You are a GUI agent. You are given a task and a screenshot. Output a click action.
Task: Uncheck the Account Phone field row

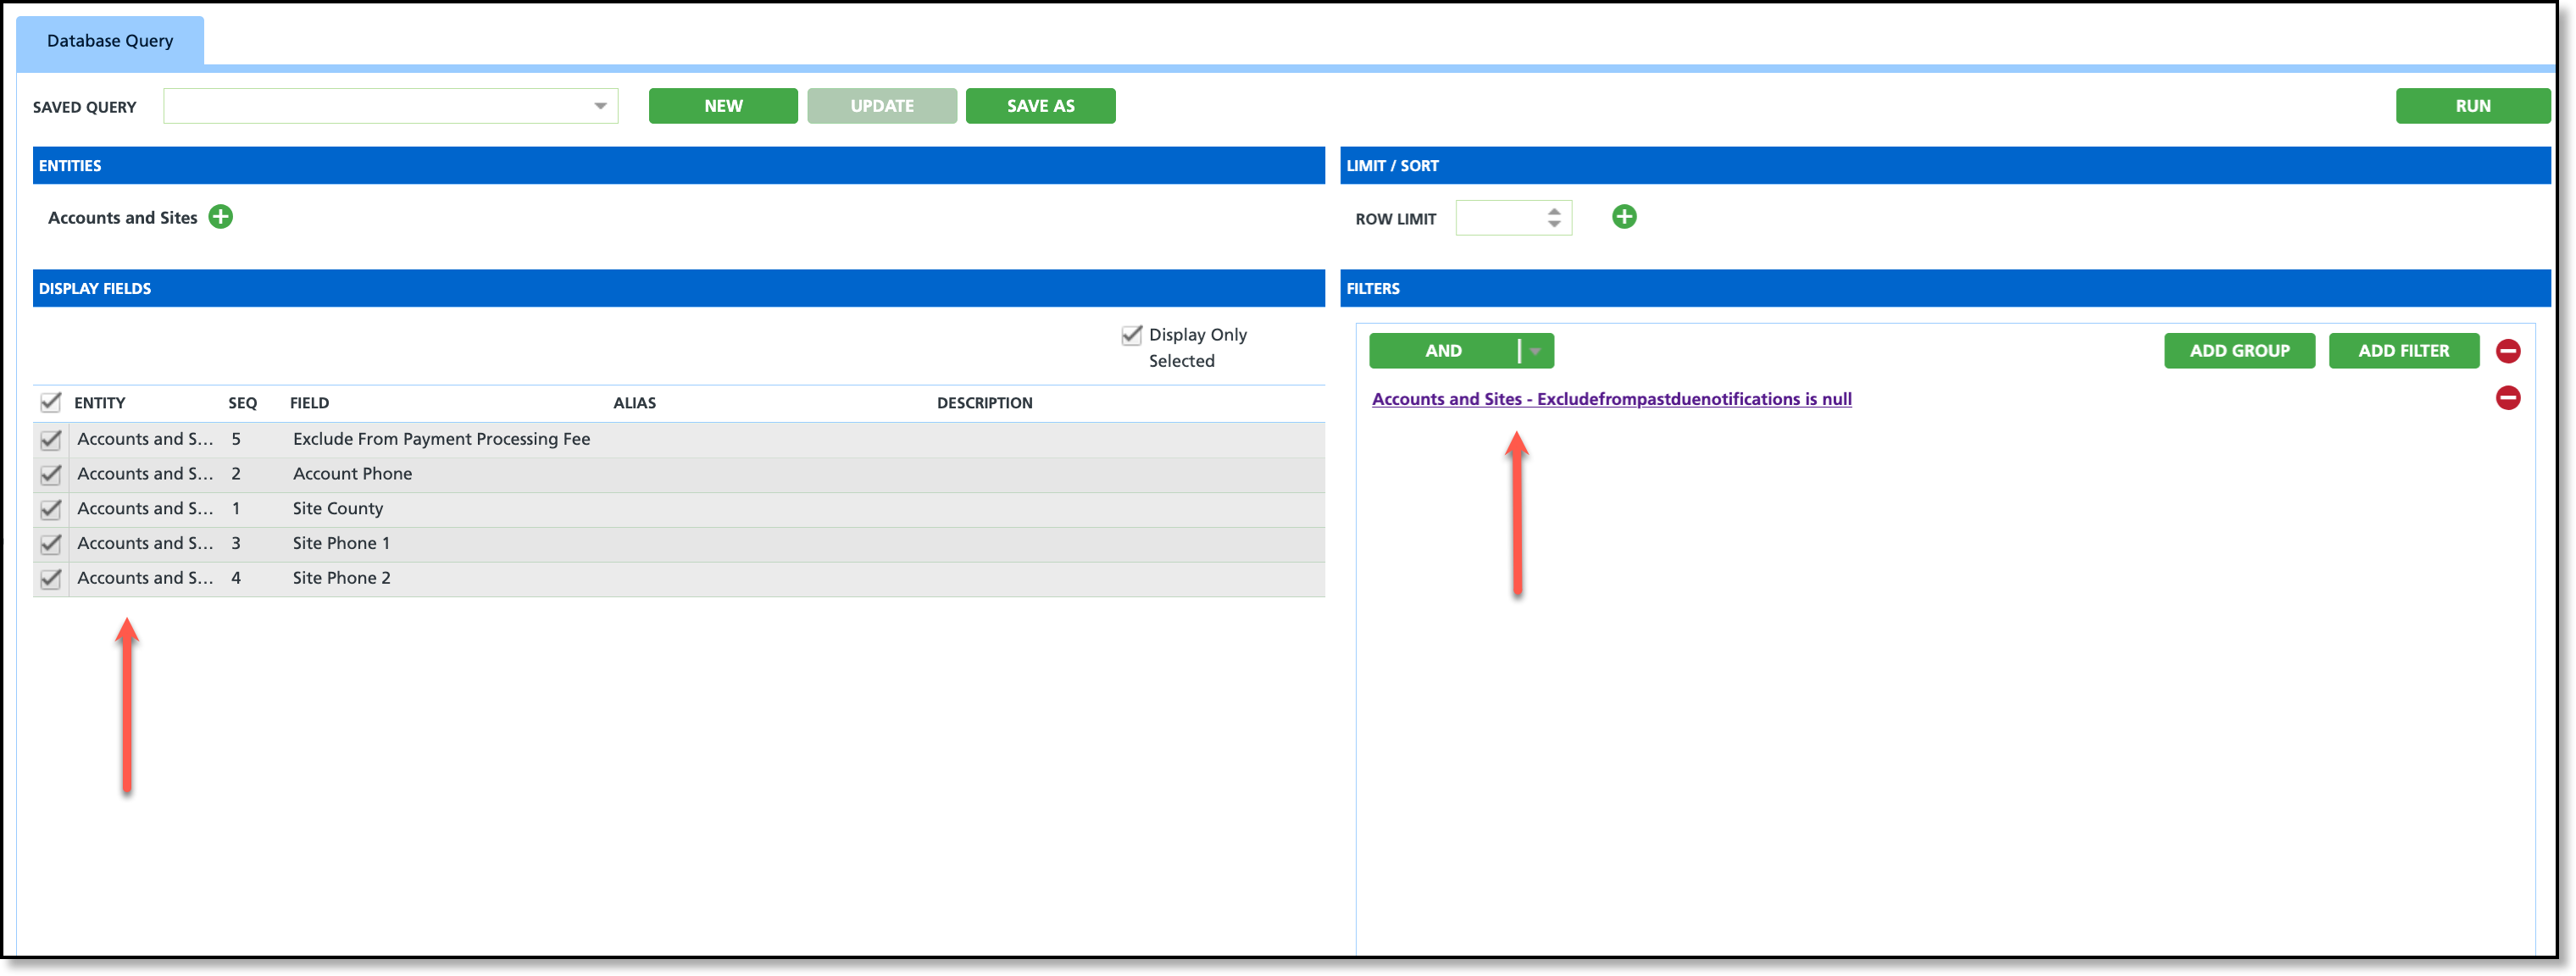coord(51,474)
